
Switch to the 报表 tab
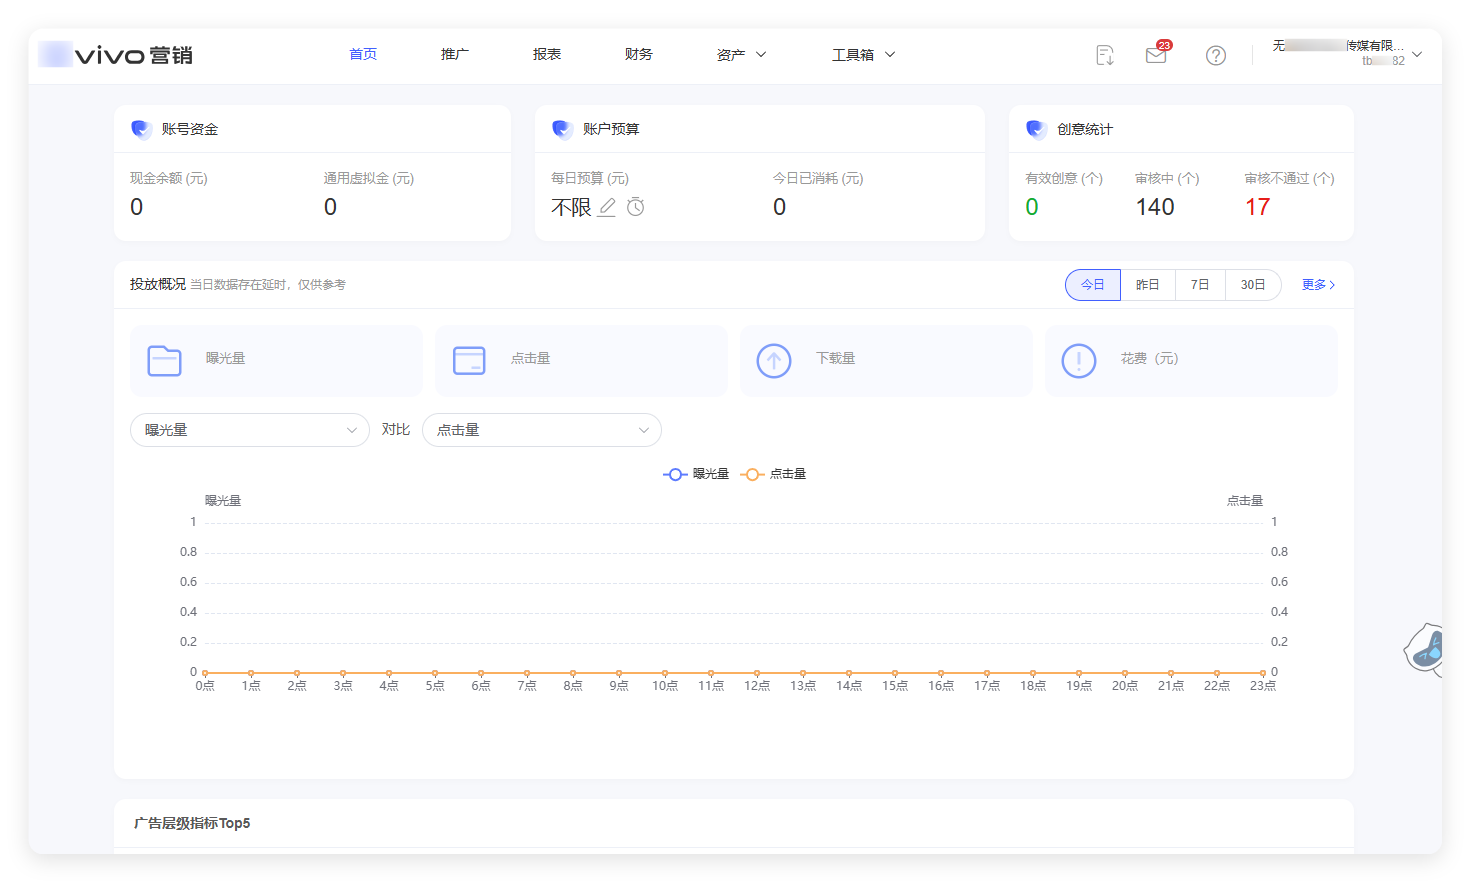(x=546, y=54)
